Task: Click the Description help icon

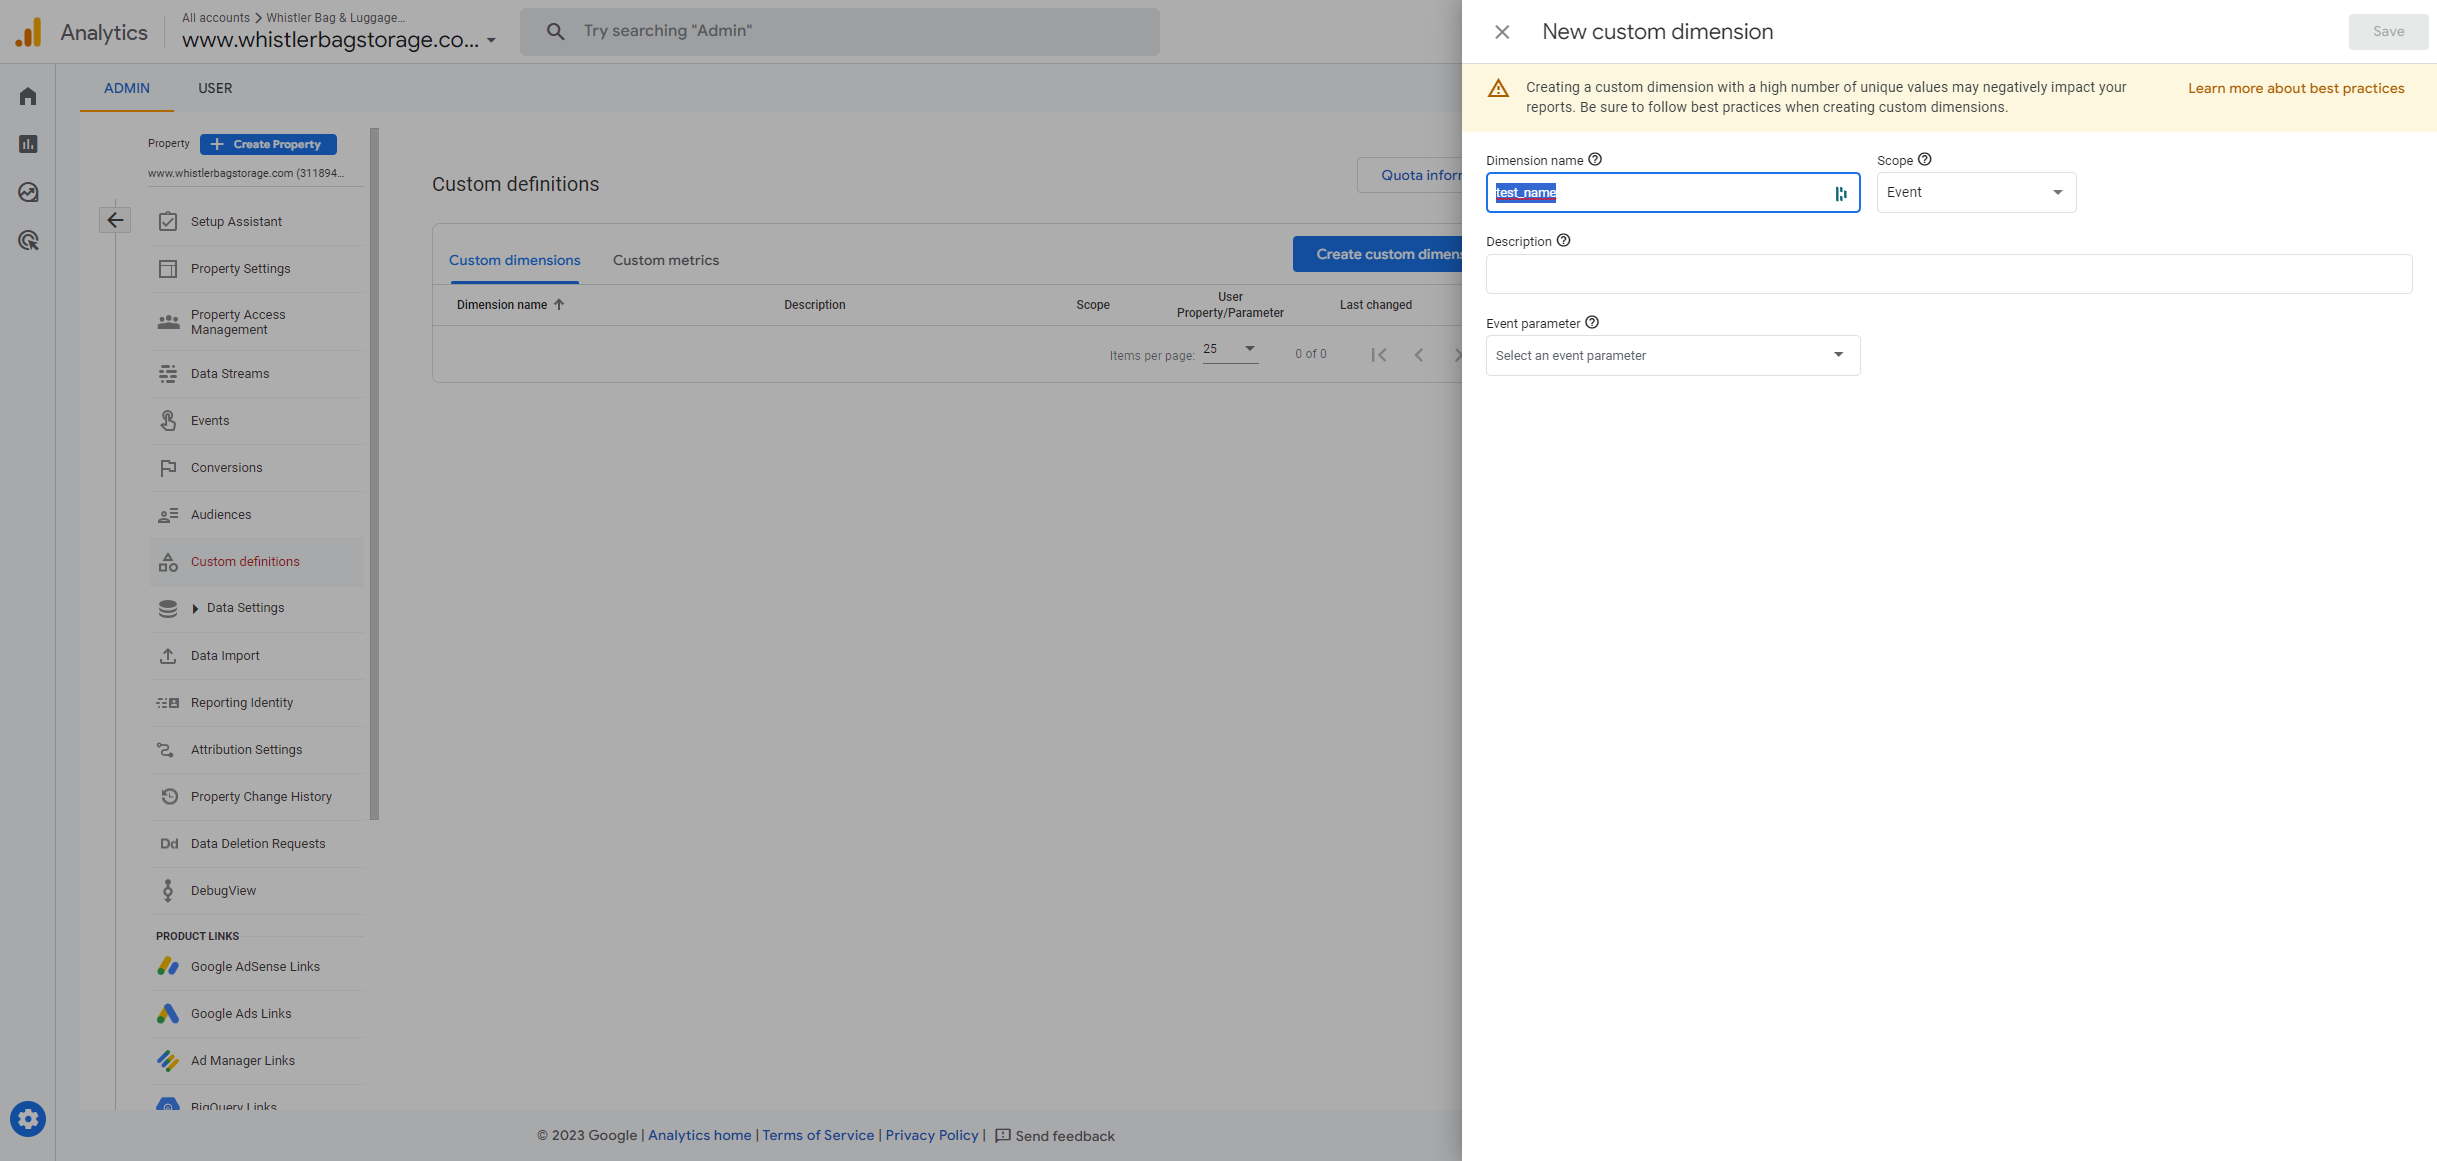Action: click(x=1563, y=240)
